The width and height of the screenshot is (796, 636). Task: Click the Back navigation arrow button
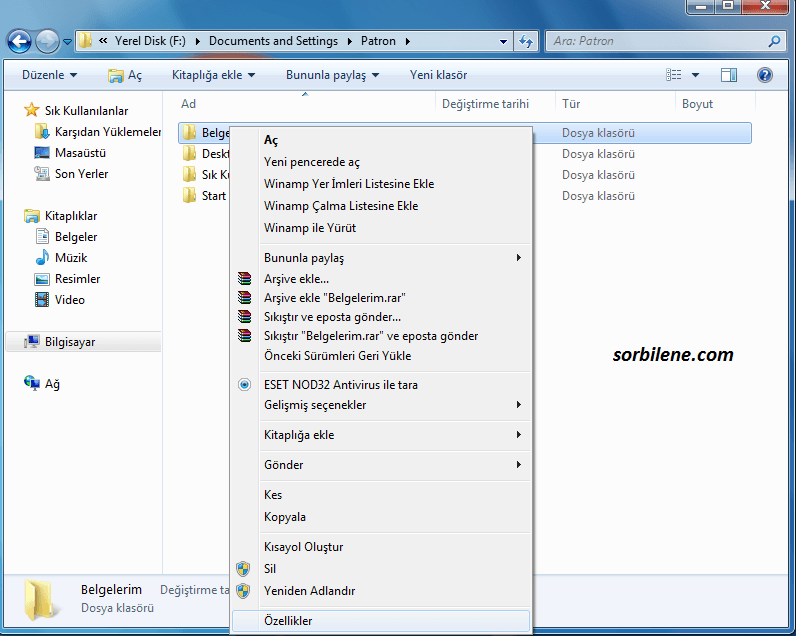click(x=19, y=41)
